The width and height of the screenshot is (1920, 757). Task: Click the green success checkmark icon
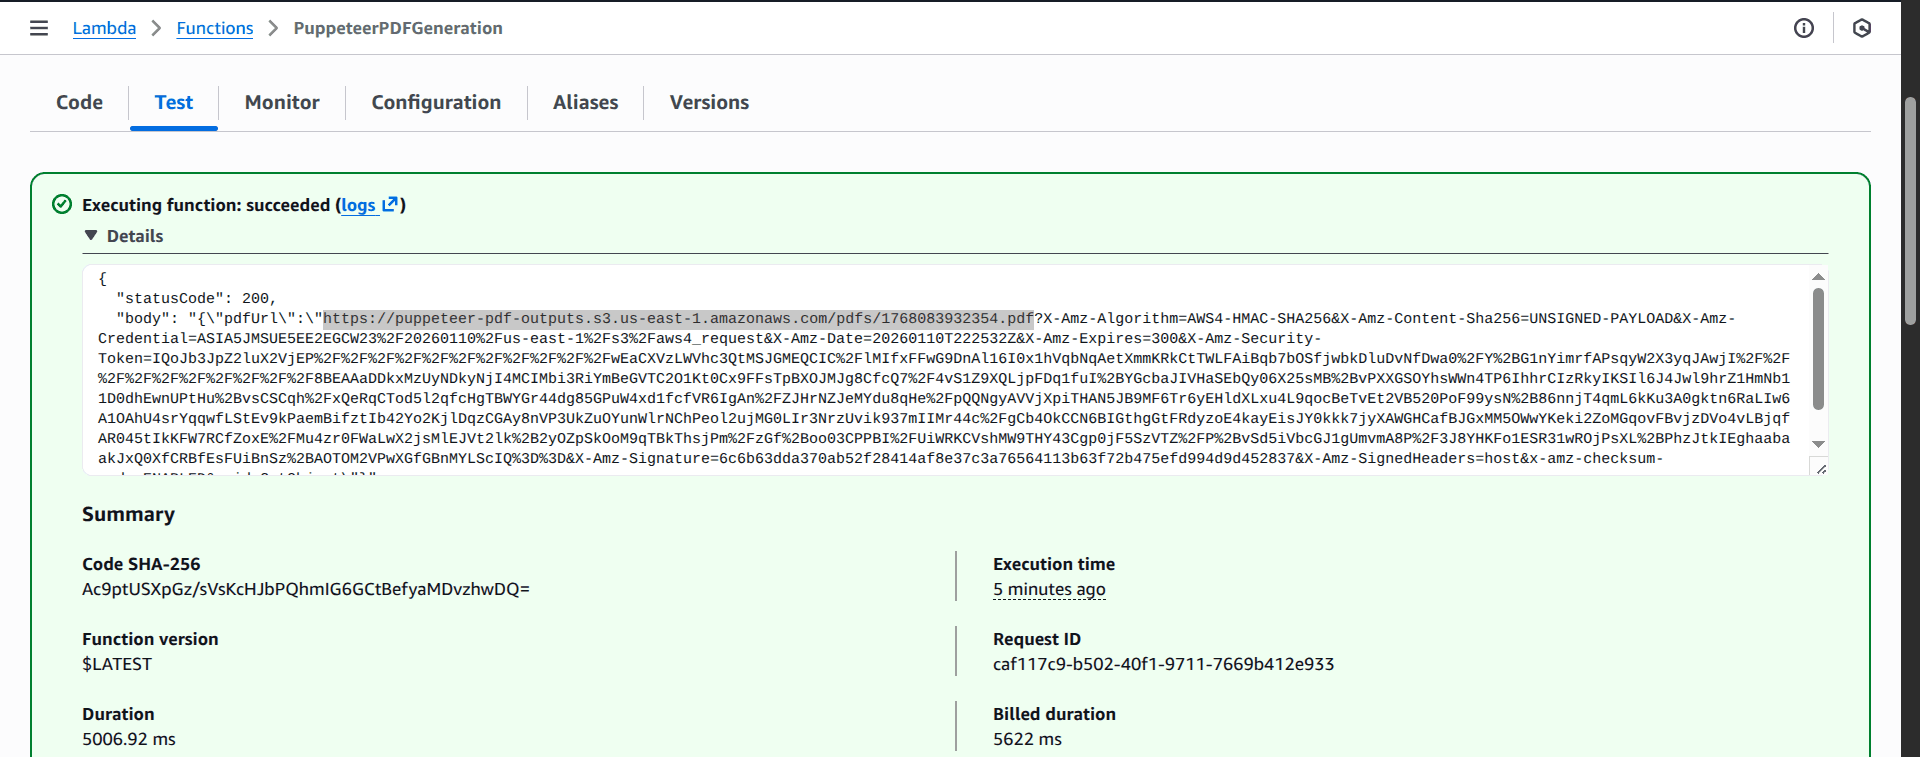(x=62, y=204)
